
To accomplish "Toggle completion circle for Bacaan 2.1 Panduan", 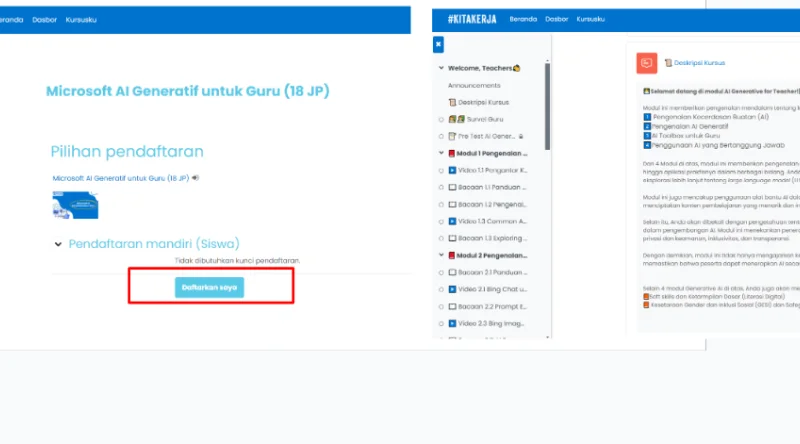I will [x=441, y=273].
